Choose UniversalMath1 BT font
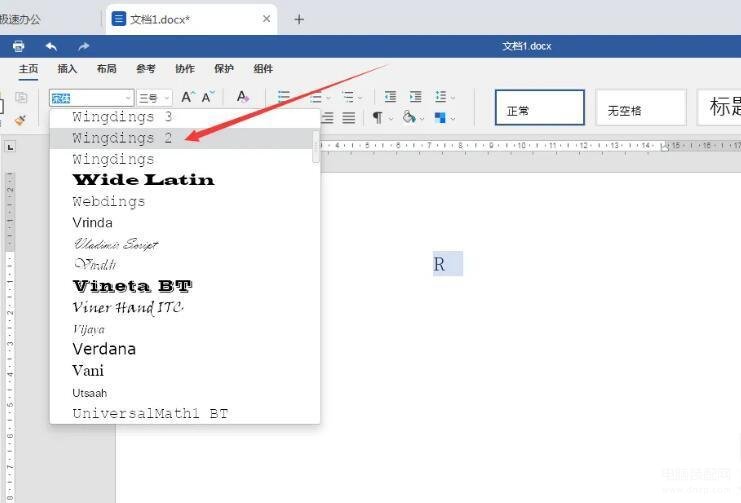Screen dimensions: 741x503 185,413
